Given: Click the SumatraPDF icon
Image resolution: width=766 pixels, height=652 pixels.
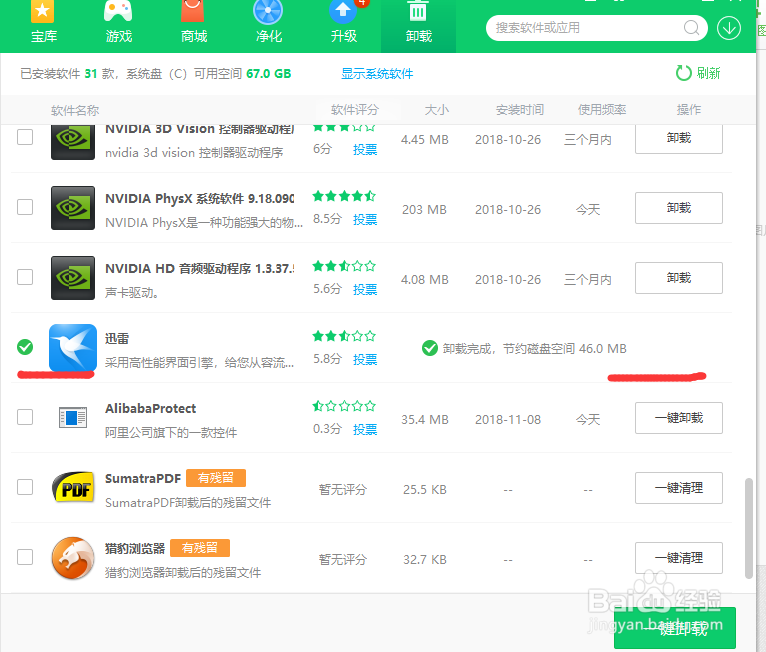Looking at the screenshot, I should click(x=73, y=487).
